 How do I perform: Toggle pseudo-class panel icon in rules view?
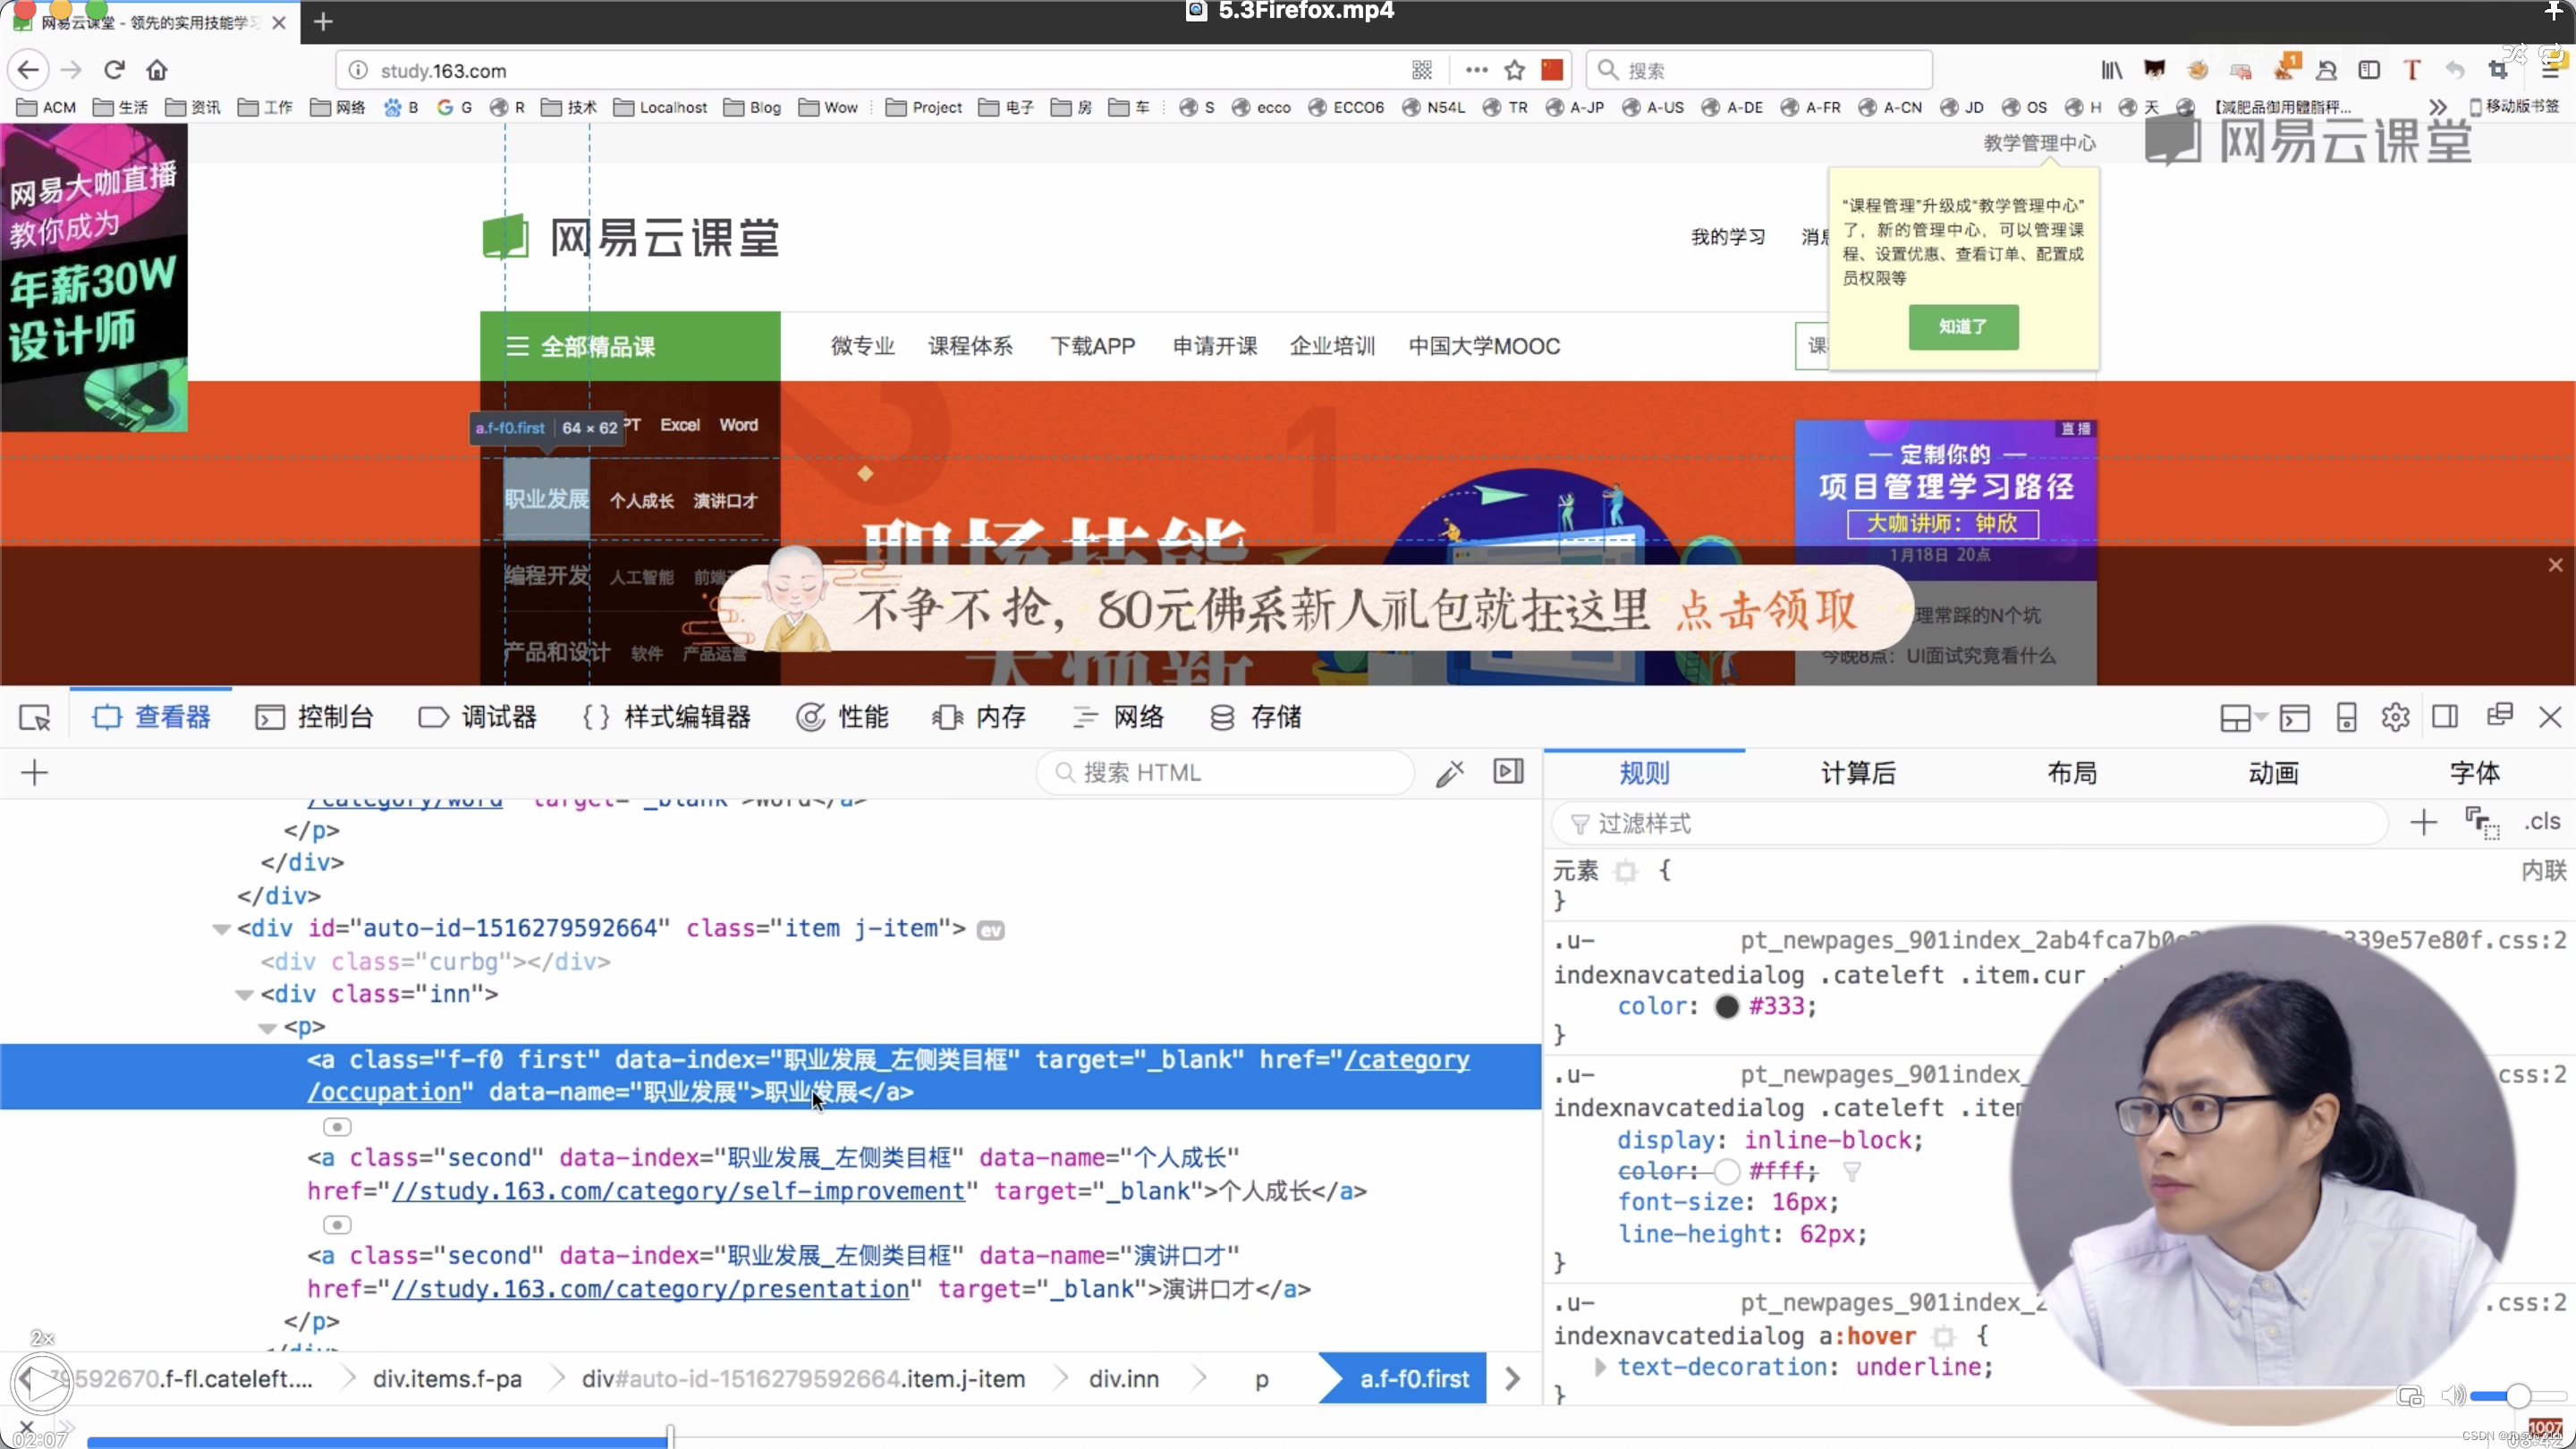click(x=2482, y=822)
